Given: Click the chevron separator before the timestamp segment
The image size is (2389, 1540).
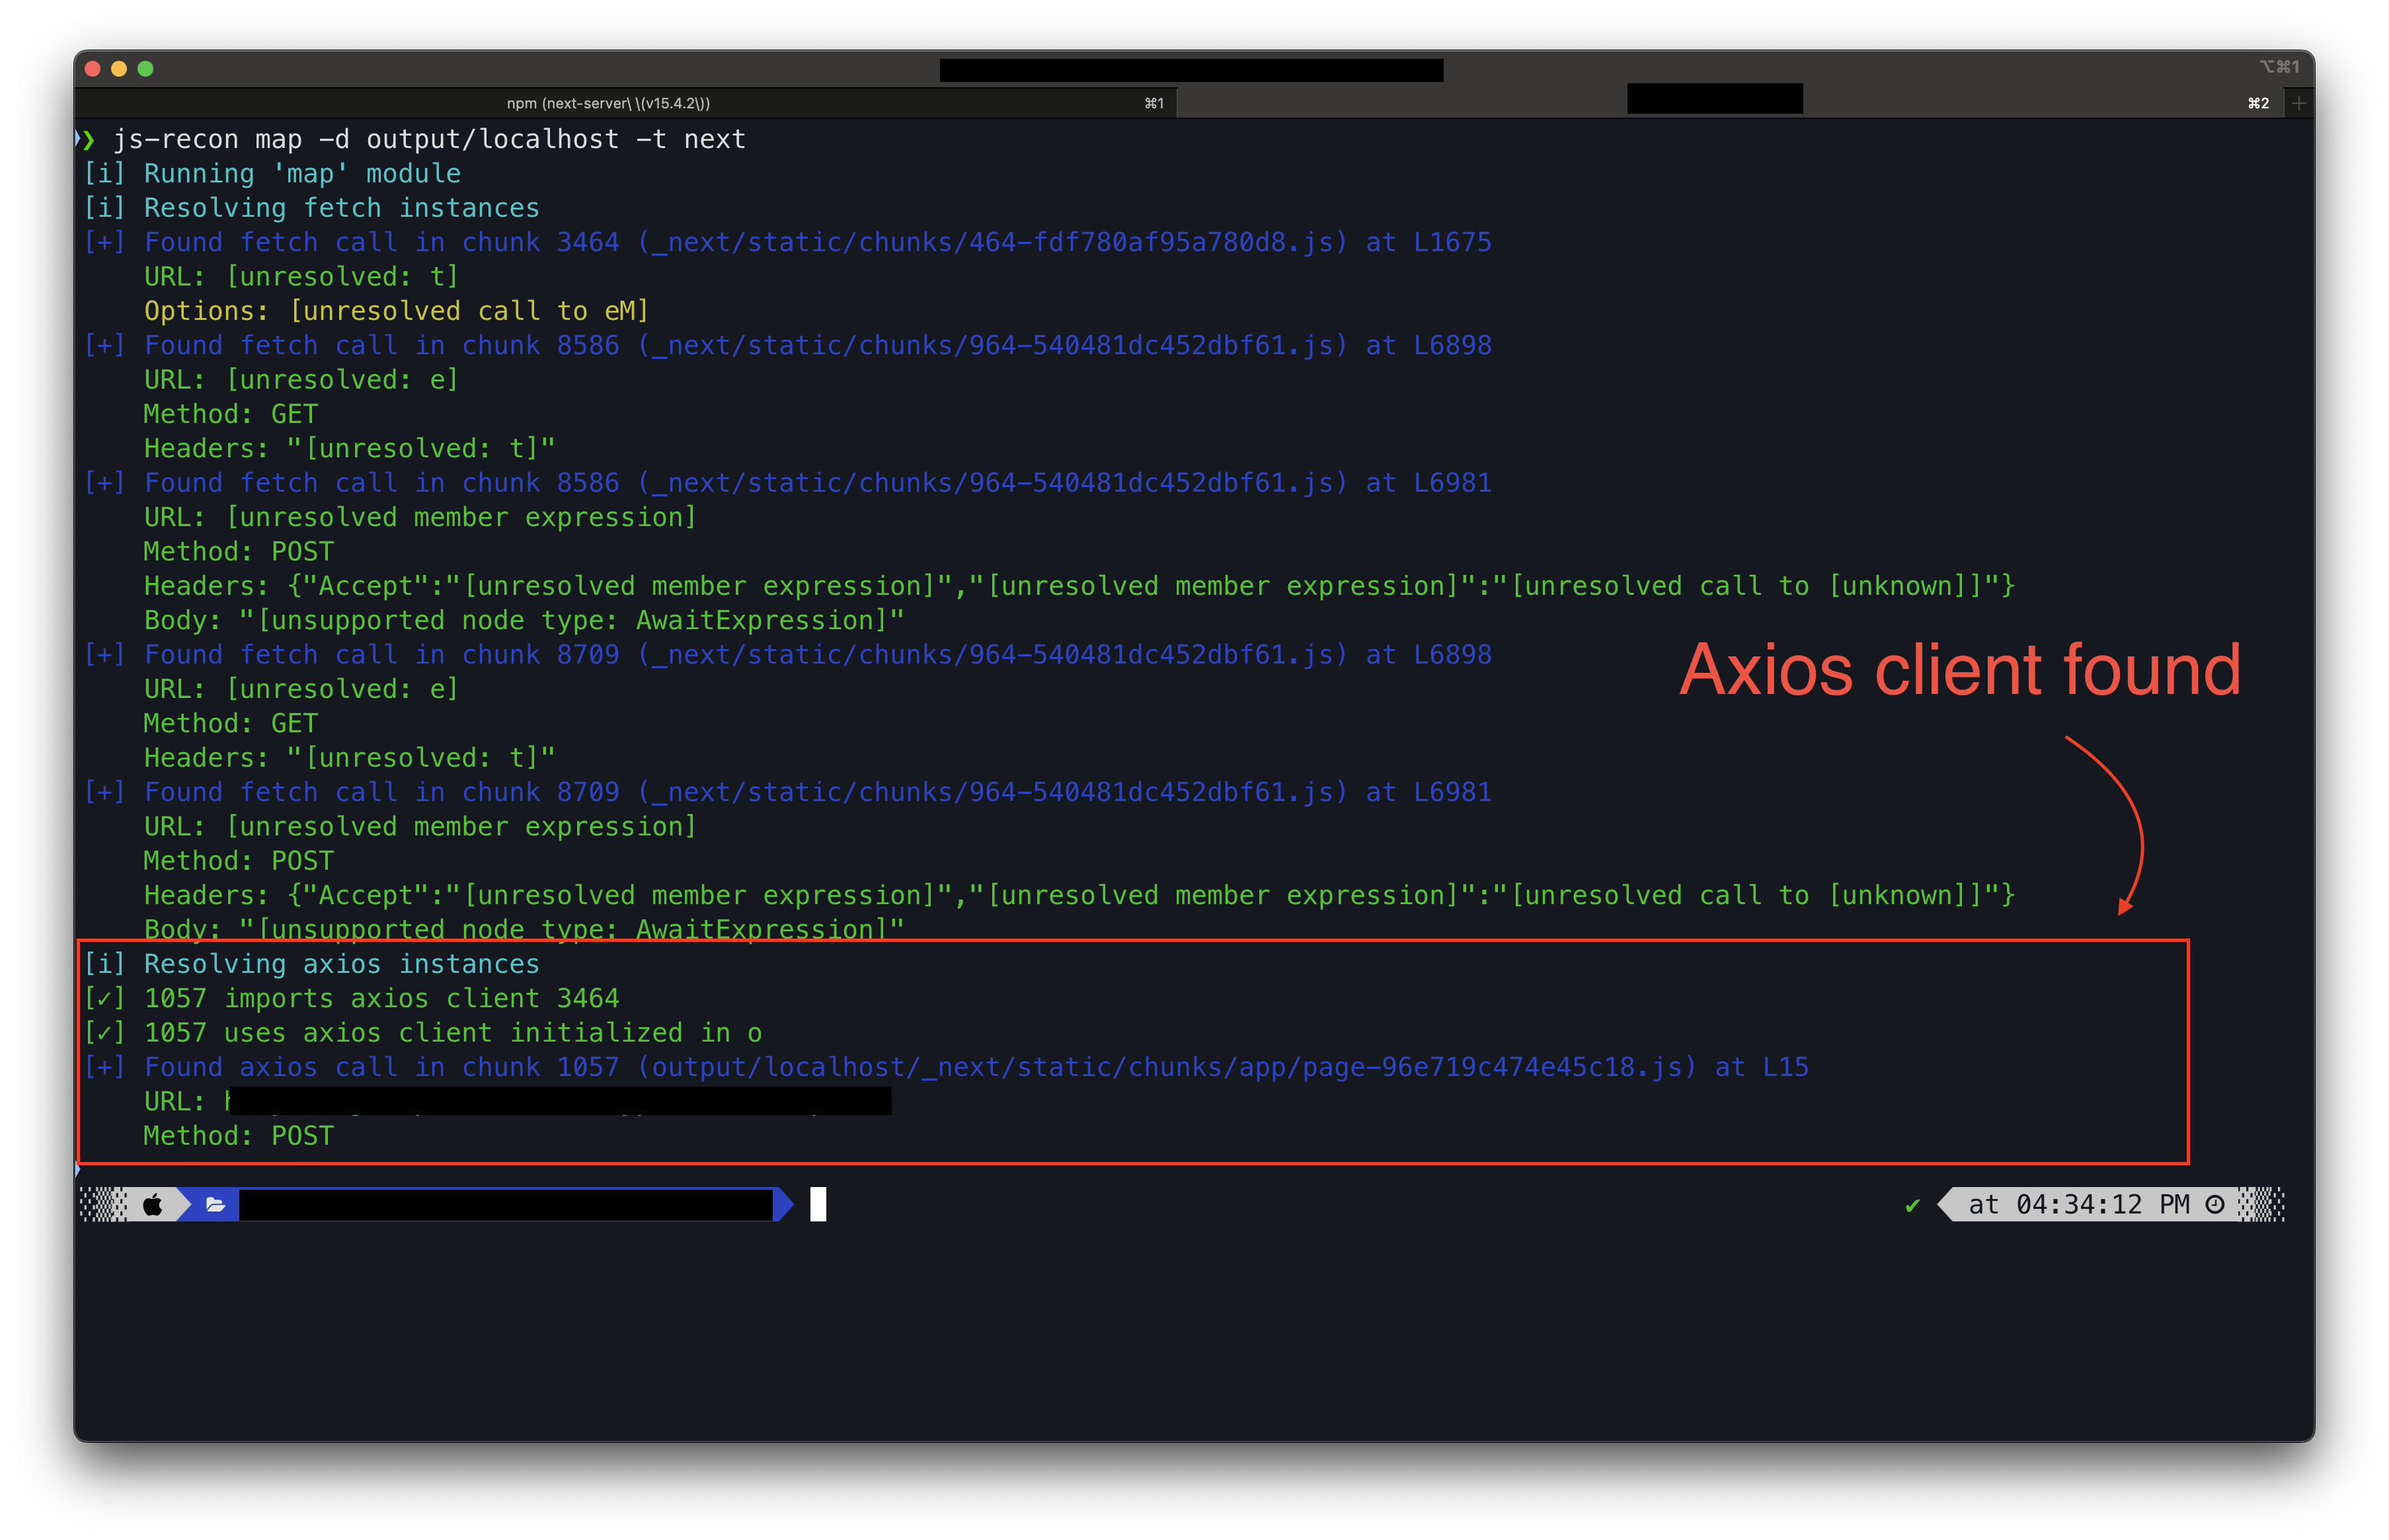Looking at the screenshot, I should pos(1940,1204).
